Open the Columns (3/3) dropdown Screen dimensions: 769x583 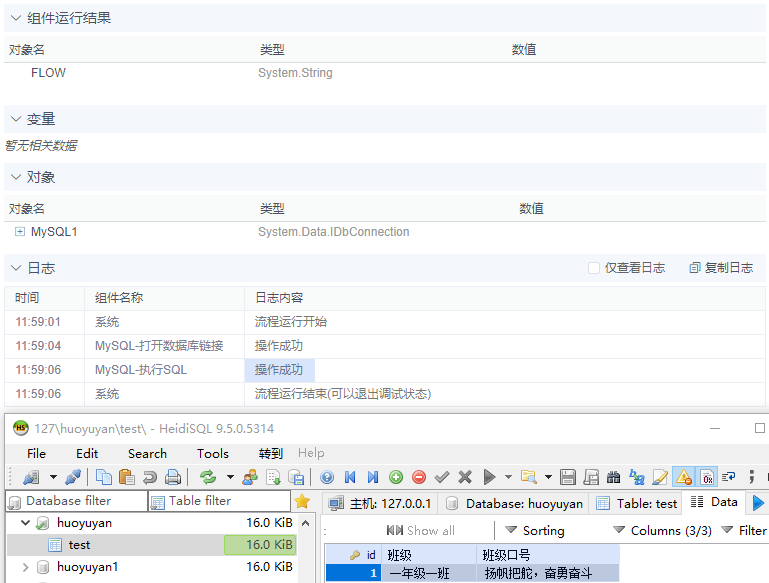pyautogui.click(x=662, y=531)
